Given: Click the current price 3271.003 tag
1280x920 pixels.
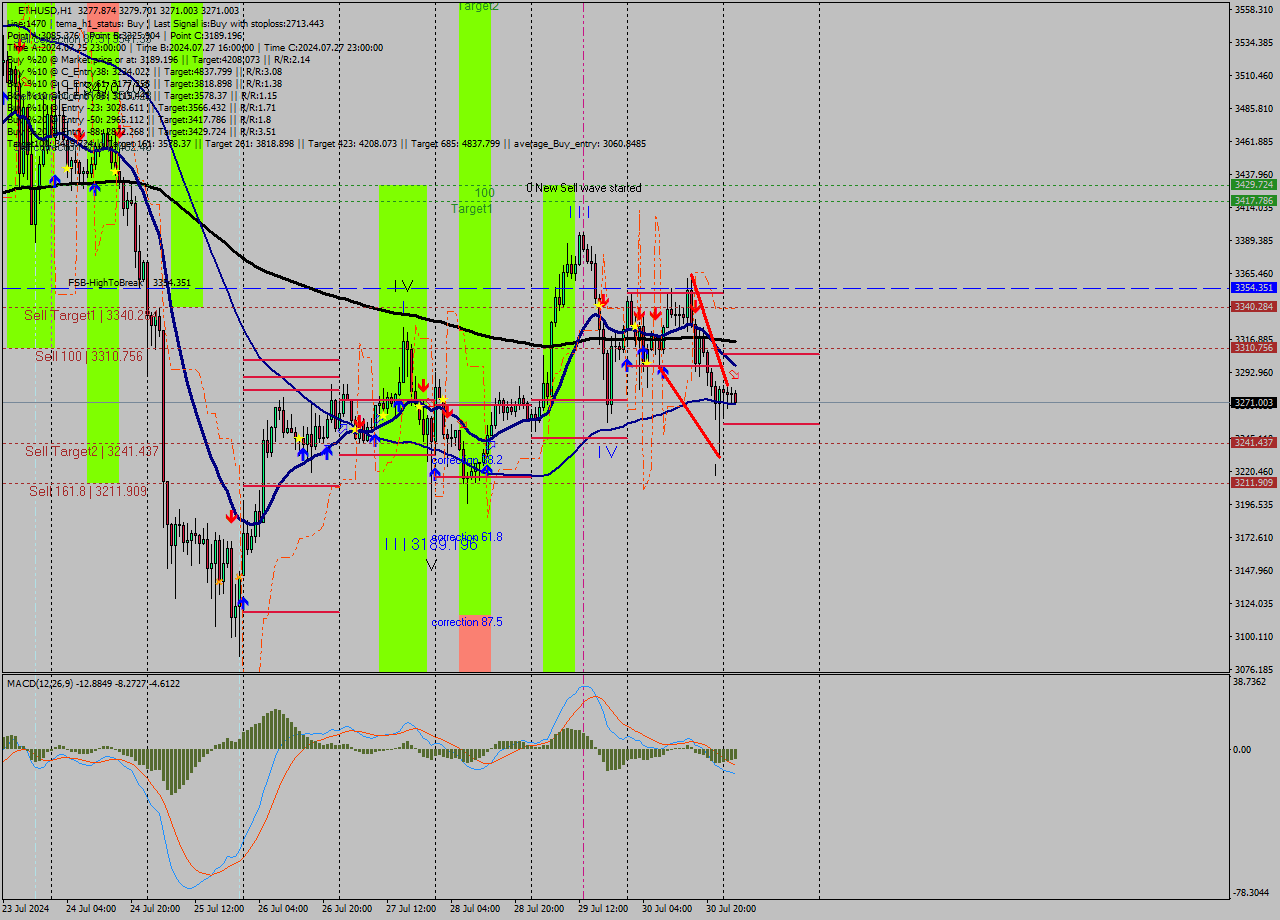Looking at the screenshot, I should pos(1254,403).
